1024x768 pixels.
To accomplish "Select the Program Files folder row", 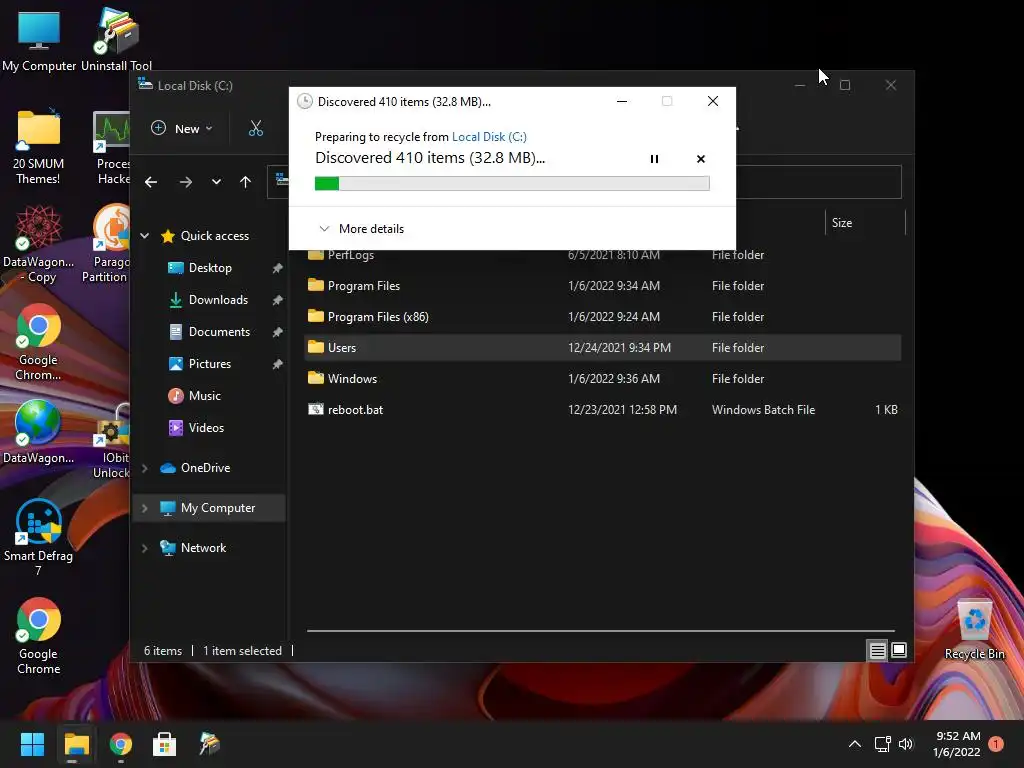I will pyautogui.click(x=602, y=285).
